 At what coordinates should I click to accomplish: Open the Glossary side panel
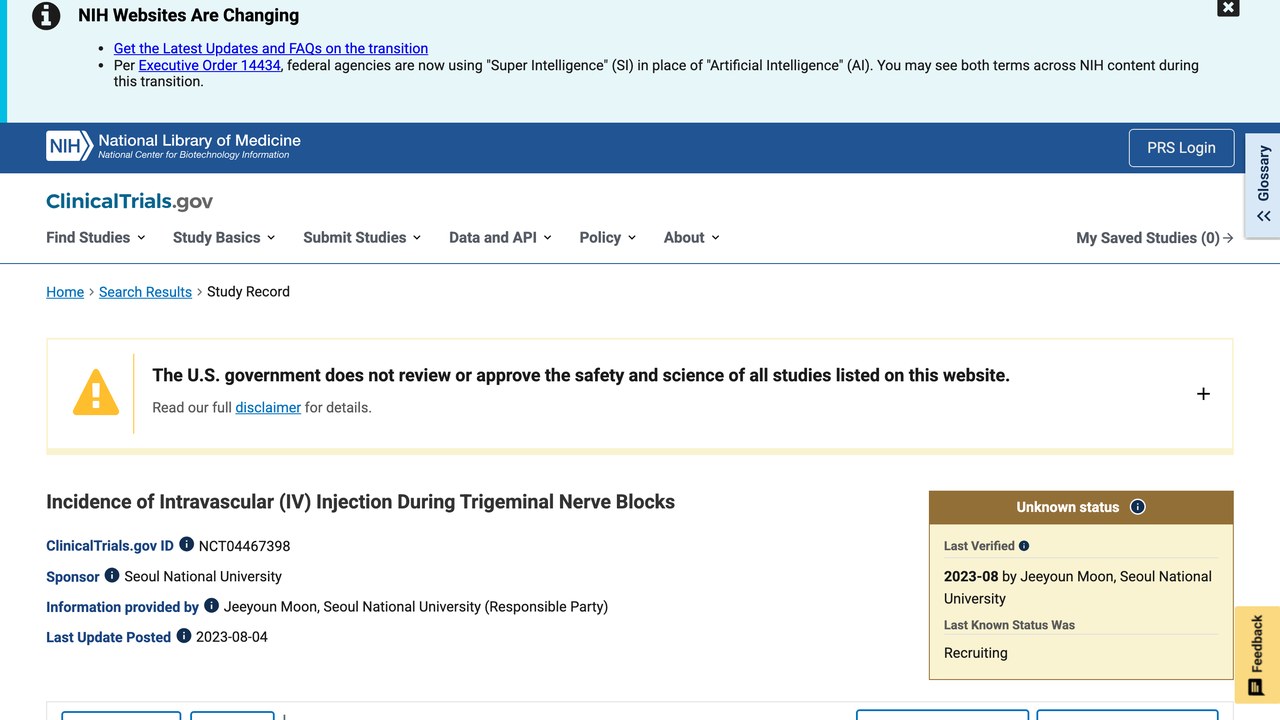(x=1264, y=186)
